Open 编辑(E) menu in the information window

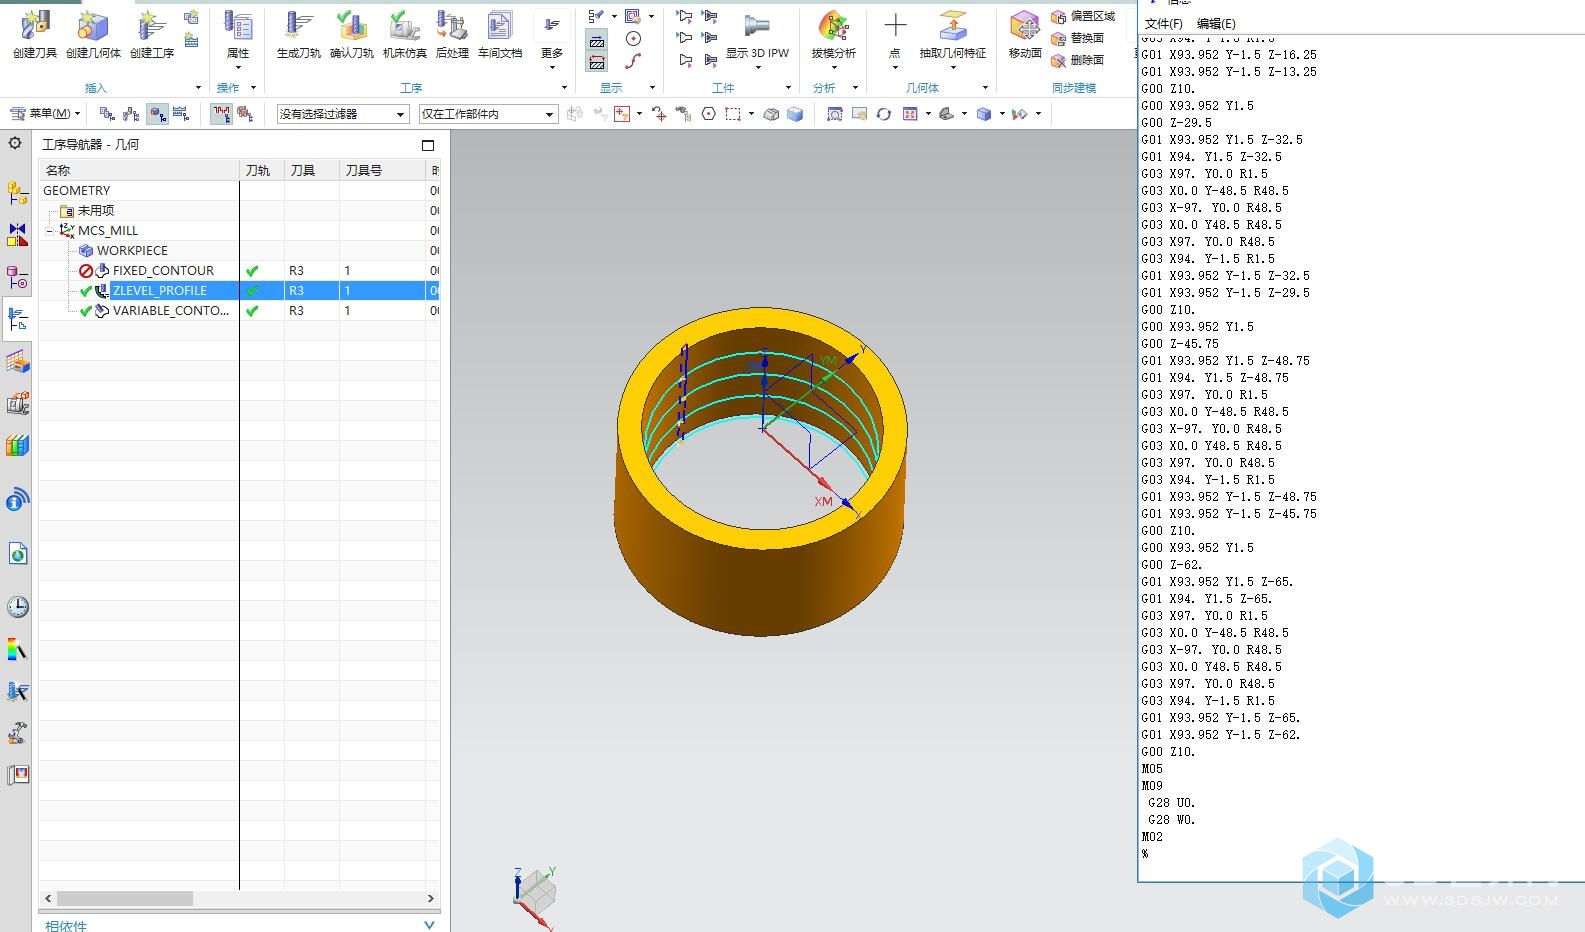pos(1216,23)
